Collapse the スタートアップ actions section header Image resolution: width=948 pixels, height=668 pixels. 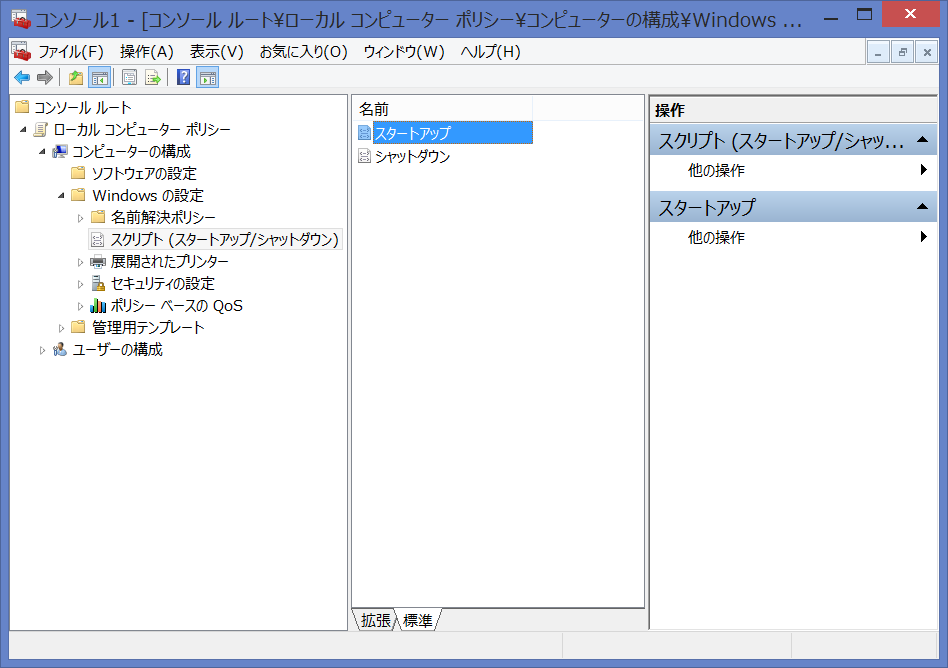pos(922,206)
